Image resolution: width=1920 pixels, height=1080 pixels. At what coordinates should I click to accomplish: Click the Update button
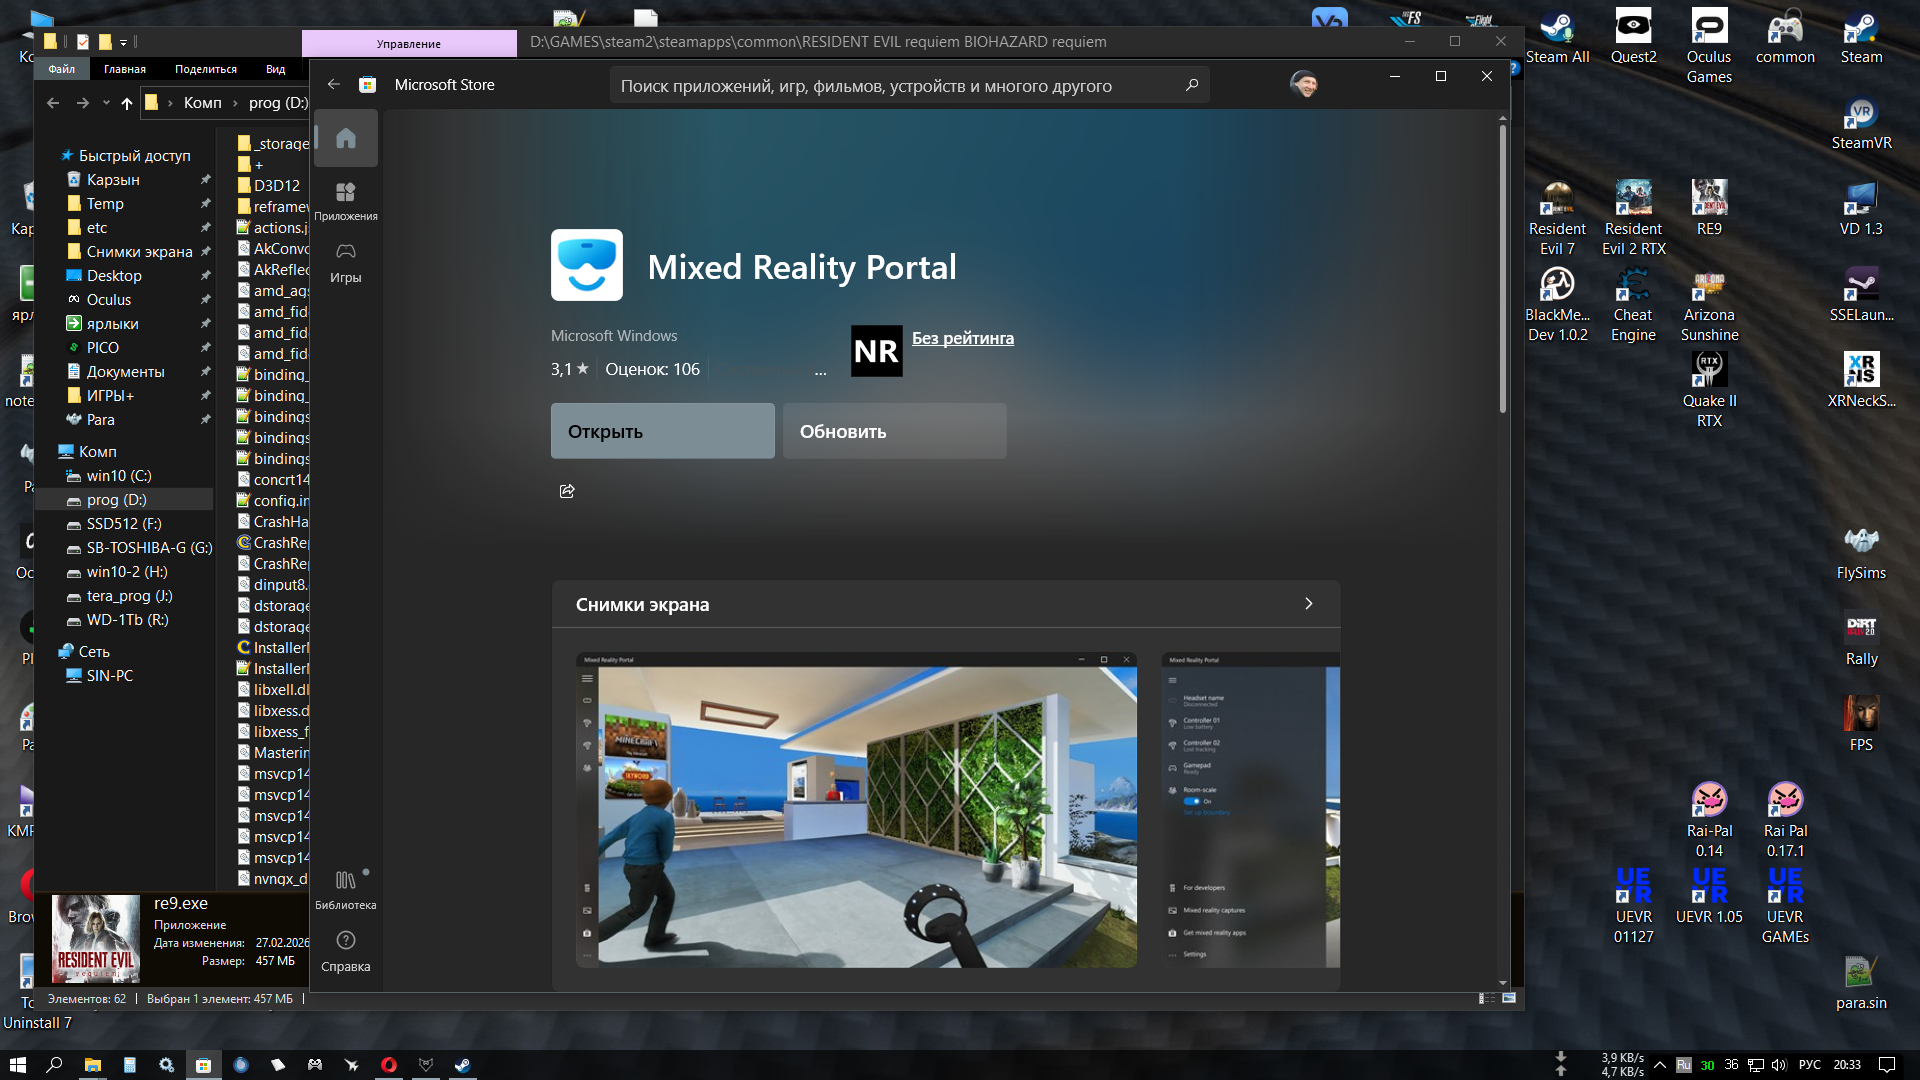(x=894, y=431)
